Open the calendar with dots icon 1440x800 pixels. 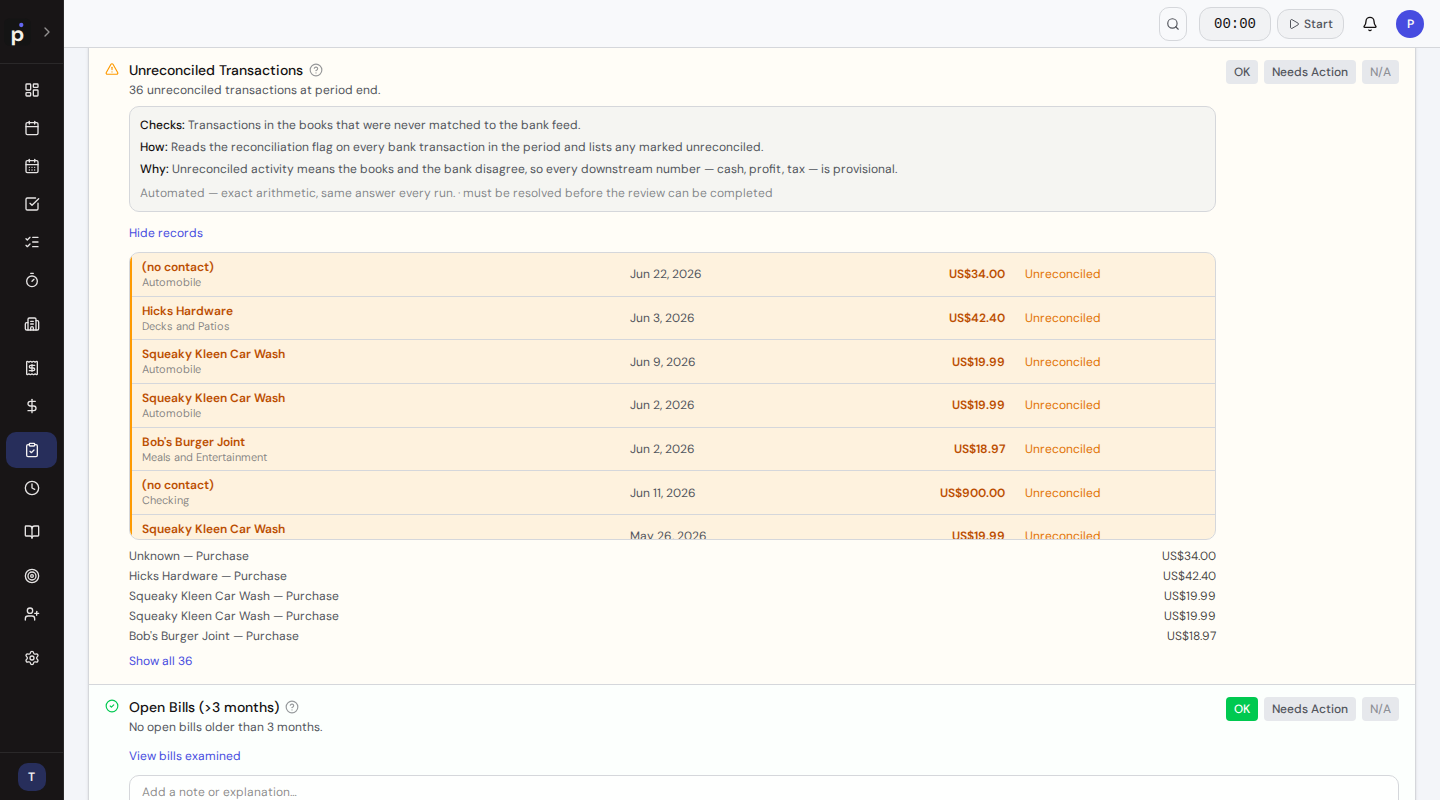(x=32, y=166)
